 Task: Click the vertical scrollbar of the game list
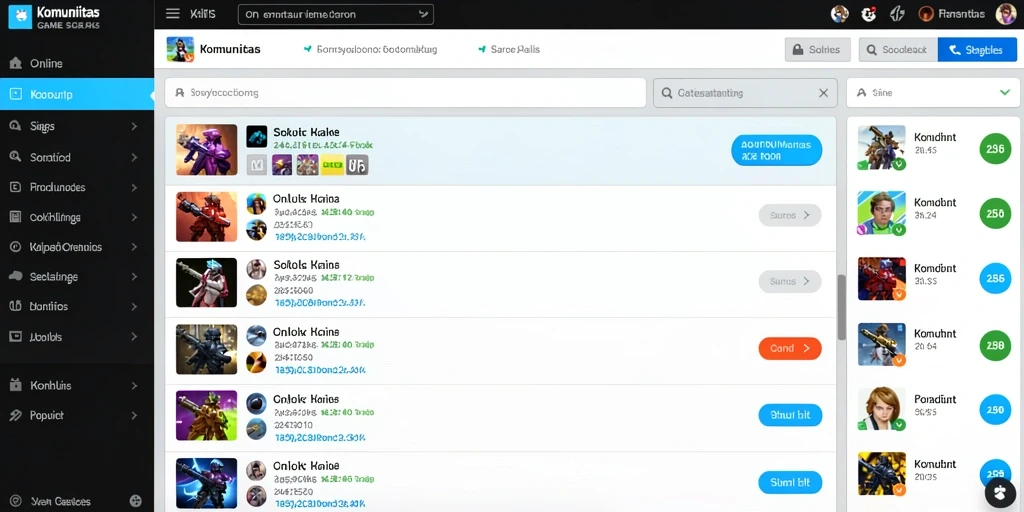pos(842,307)
